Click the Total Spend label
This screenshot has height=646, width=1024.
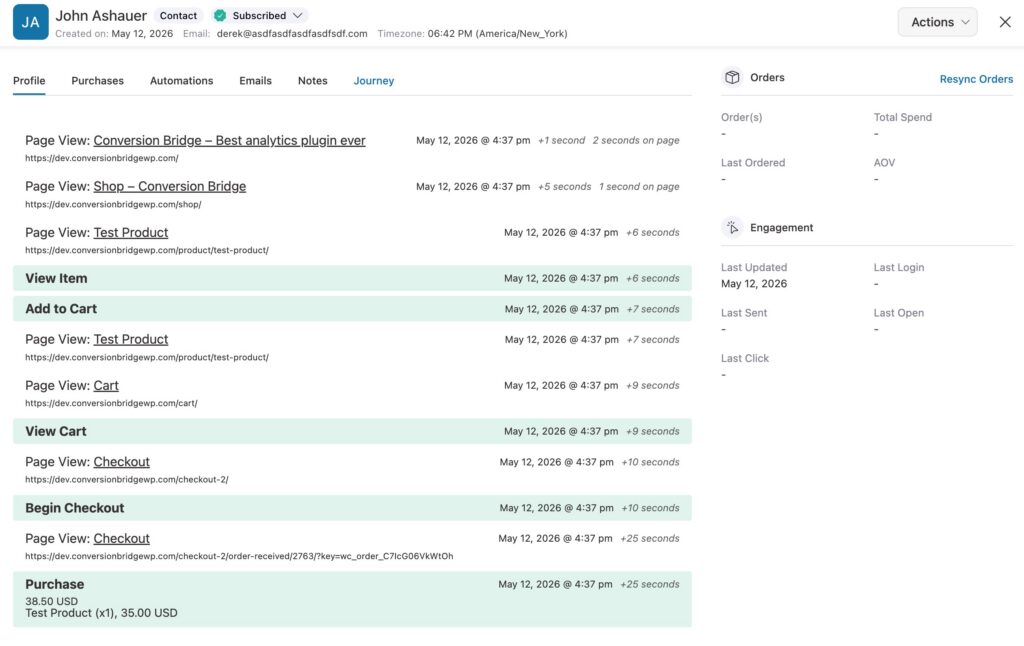[903, 117]
